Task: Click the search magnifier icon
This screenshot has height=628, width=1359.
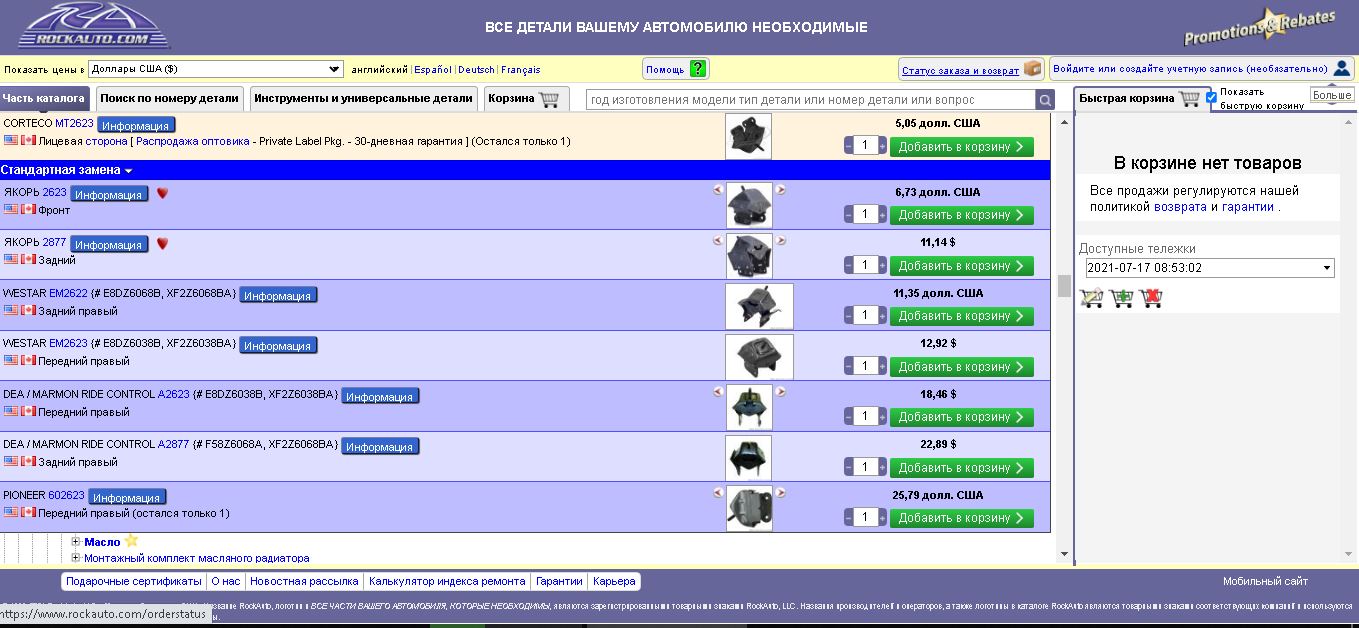Action: [1045, 100]
